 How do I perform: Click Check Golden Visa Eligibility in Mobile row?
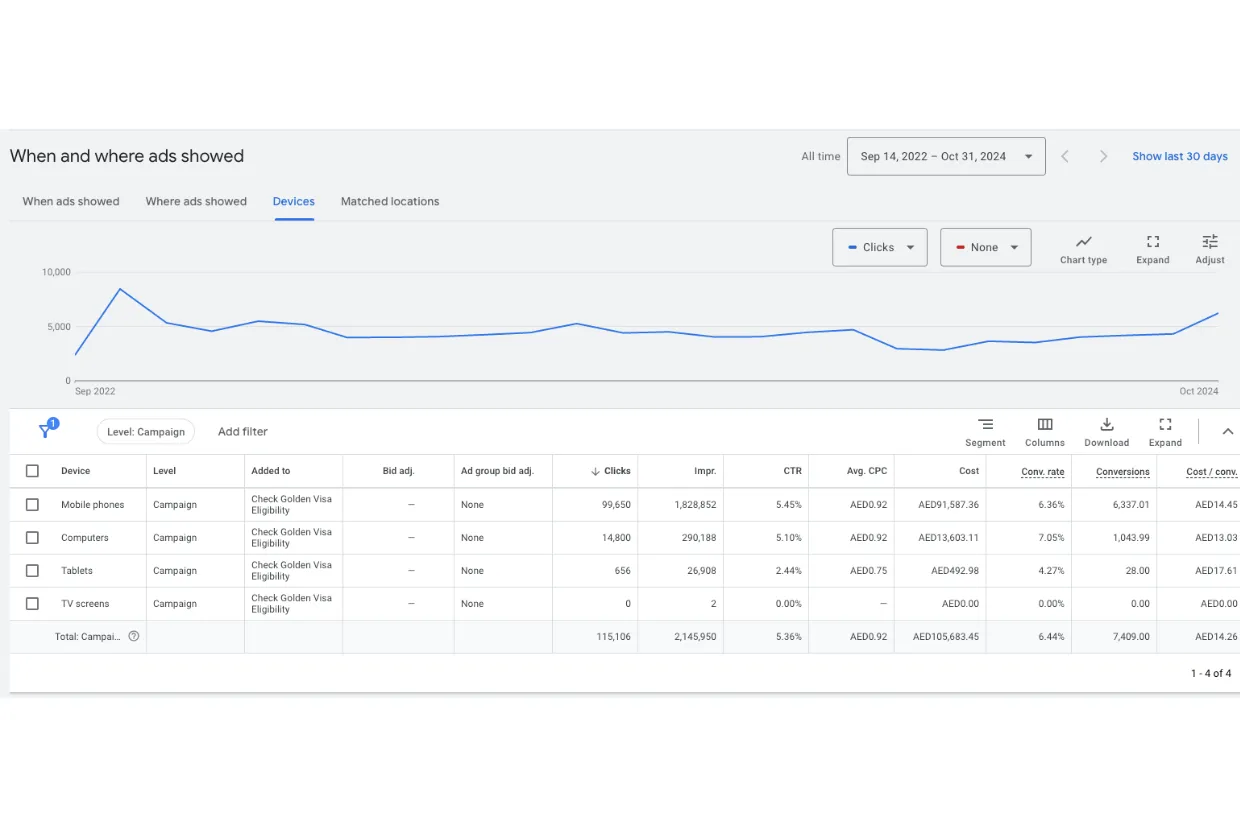pyautogui.click(x=291, y=505)
